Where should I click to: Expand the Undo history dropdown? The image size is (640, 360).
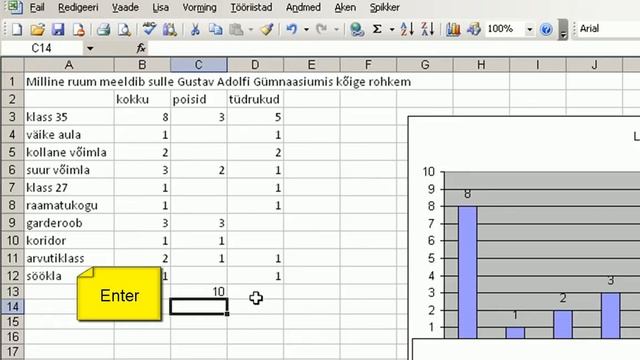click(x=306, y=29)
